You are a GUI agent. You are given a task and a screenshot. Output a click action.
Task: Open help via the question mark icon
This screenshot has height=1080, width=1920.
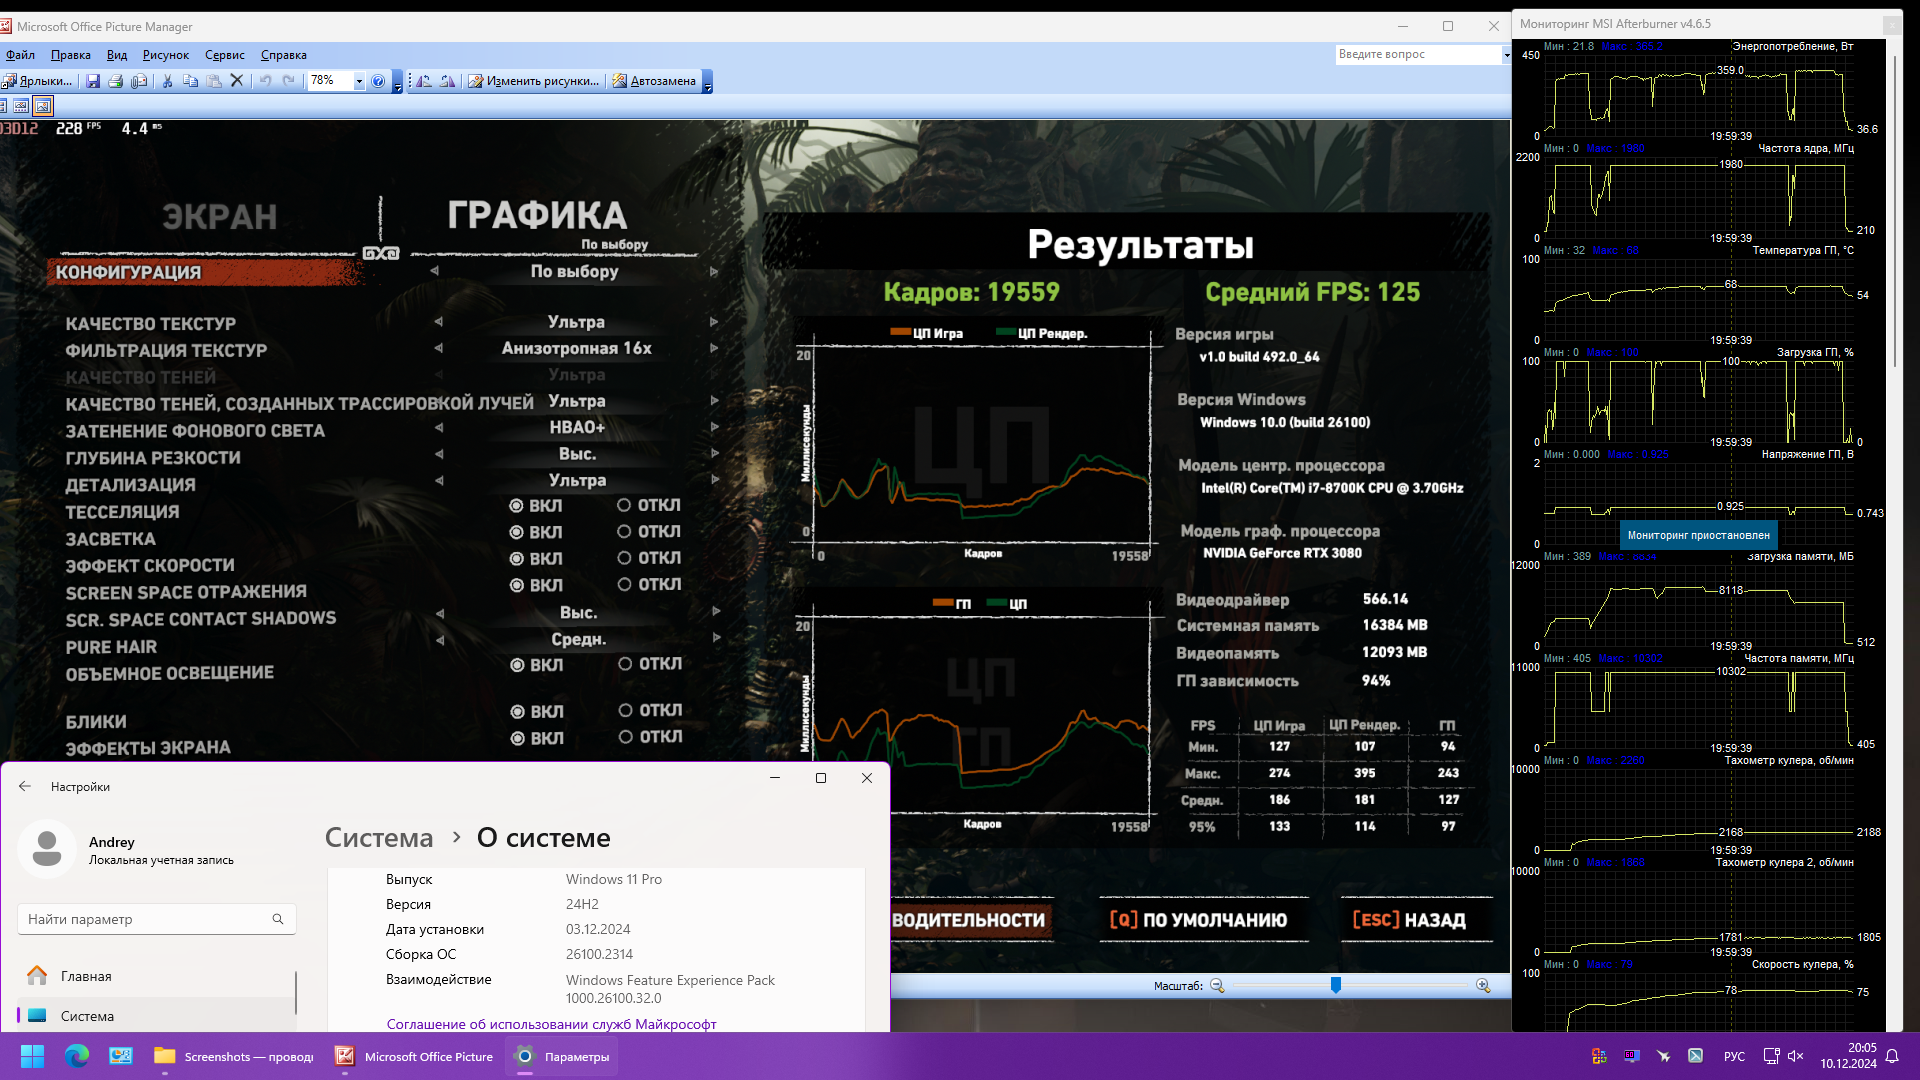tap(378, 81)
